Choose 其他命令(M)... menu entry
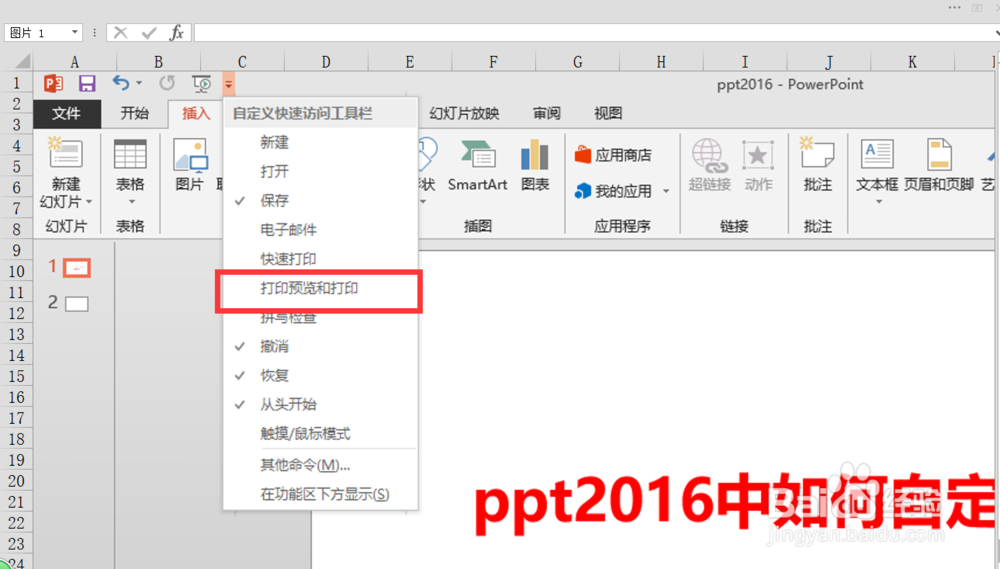The width and height of the screenshot is (1000, 569). (x=321, y=465)
